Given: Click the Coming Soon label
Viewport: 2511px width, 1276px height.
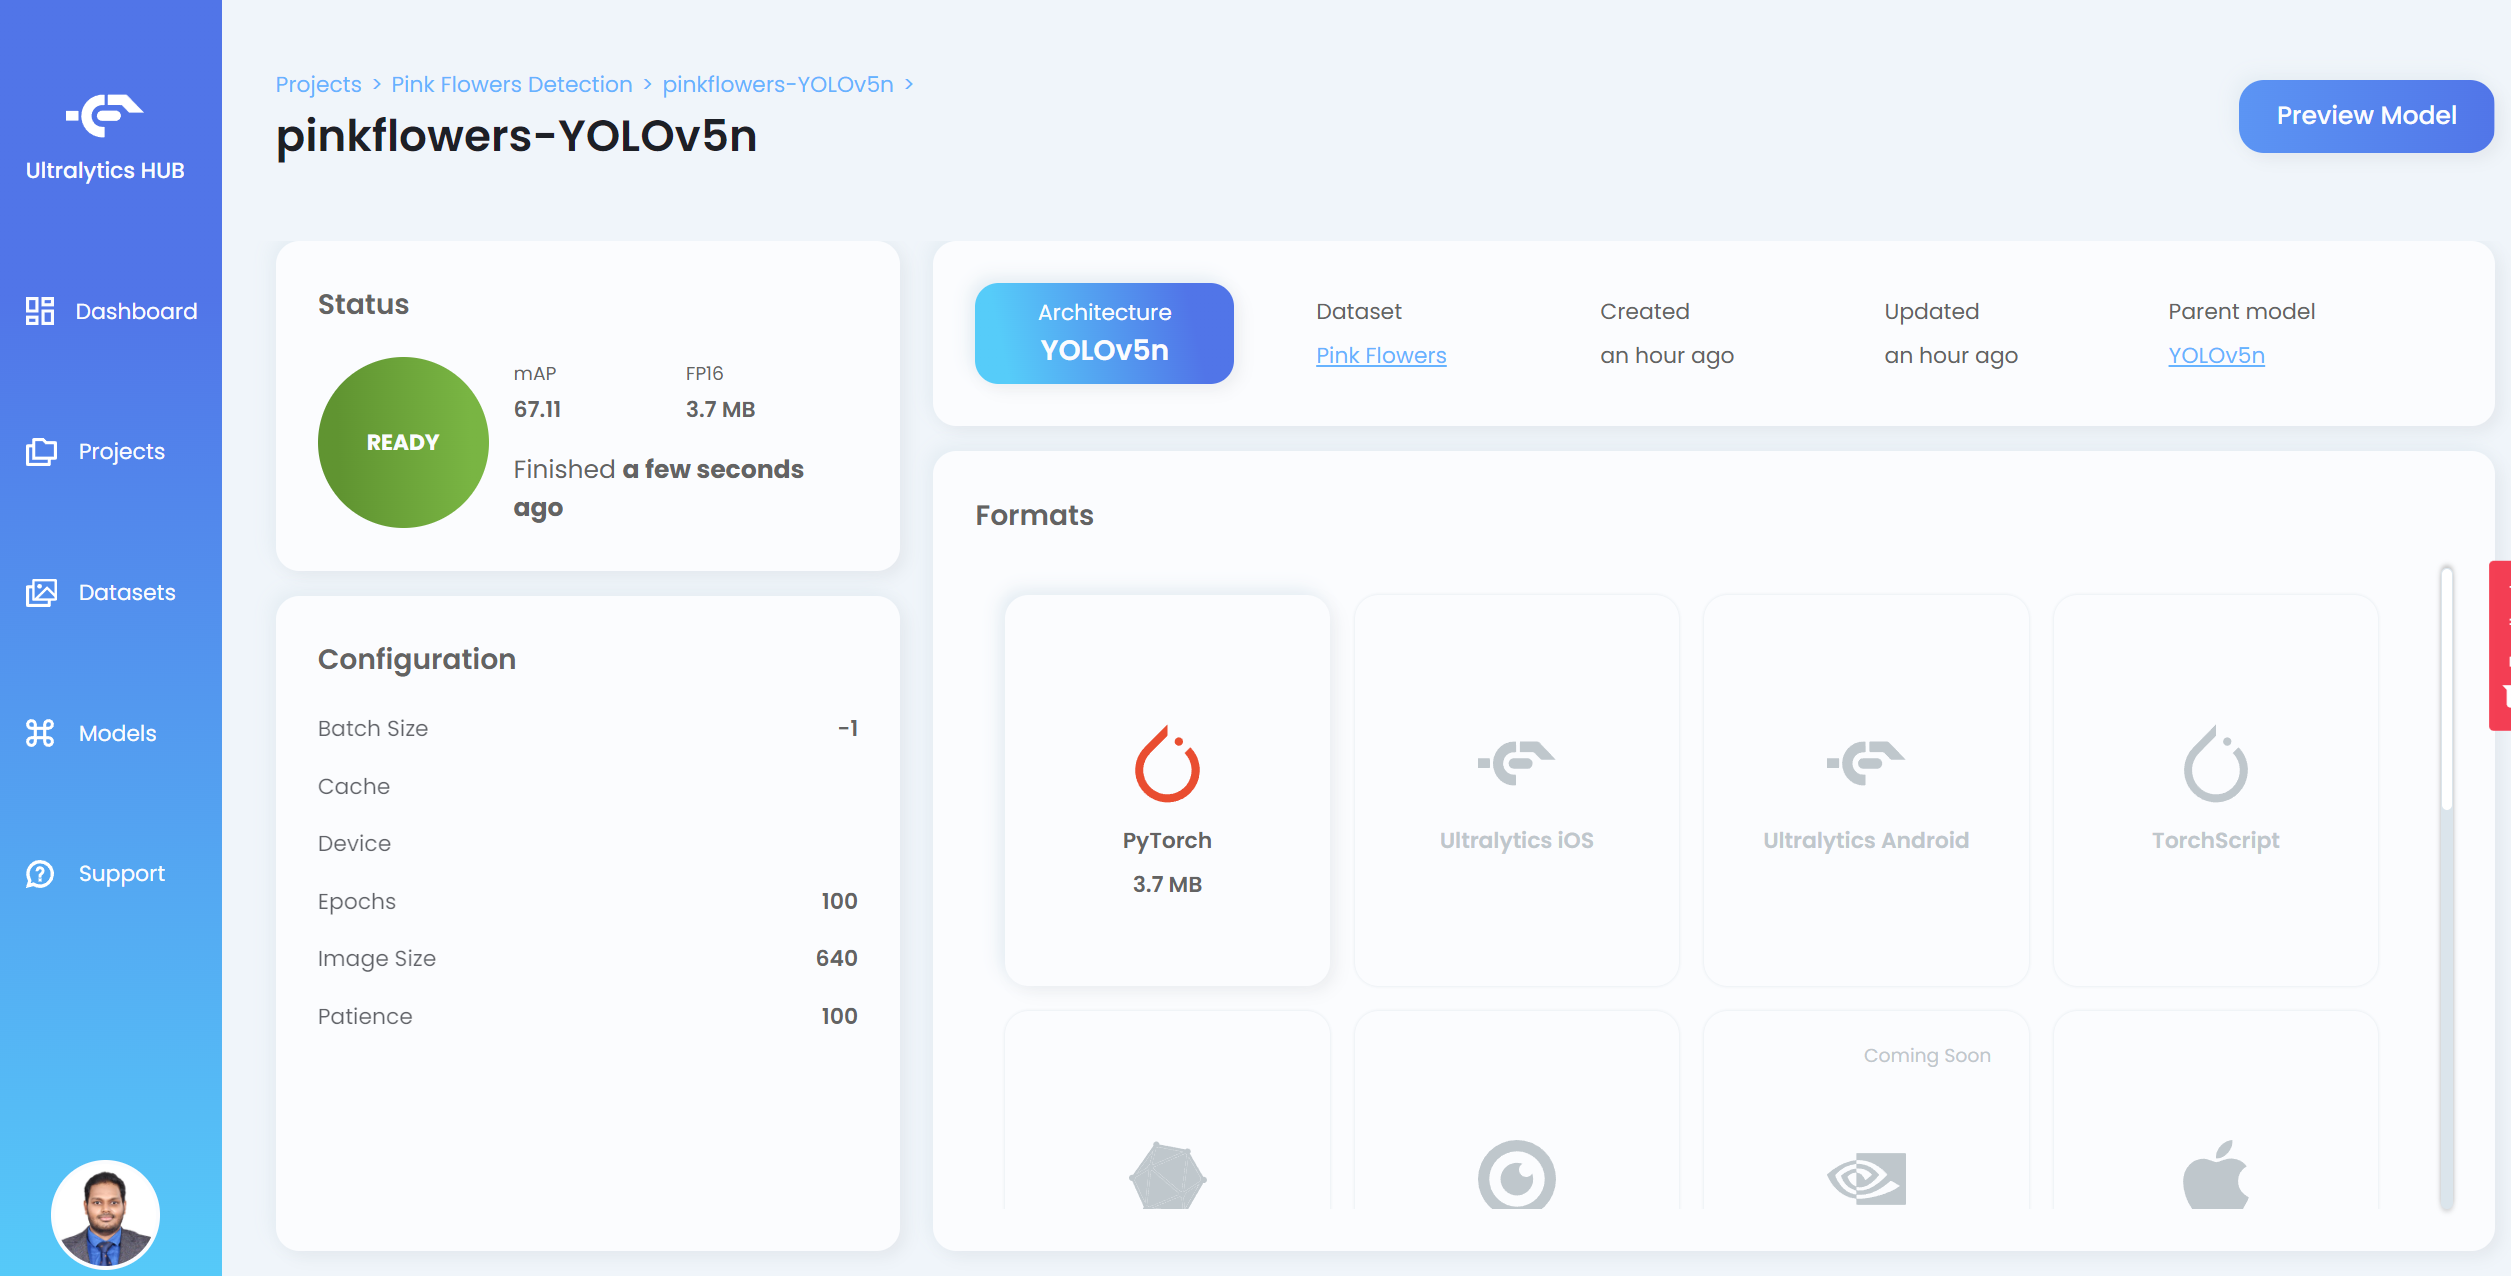Looking at the screenshot, I should (x=1927, y=1055).
